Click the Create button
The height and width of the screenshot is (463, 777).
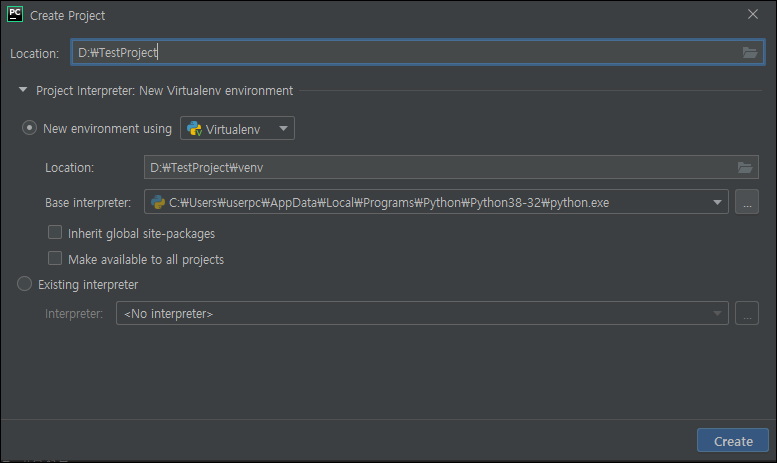[733, 440]
